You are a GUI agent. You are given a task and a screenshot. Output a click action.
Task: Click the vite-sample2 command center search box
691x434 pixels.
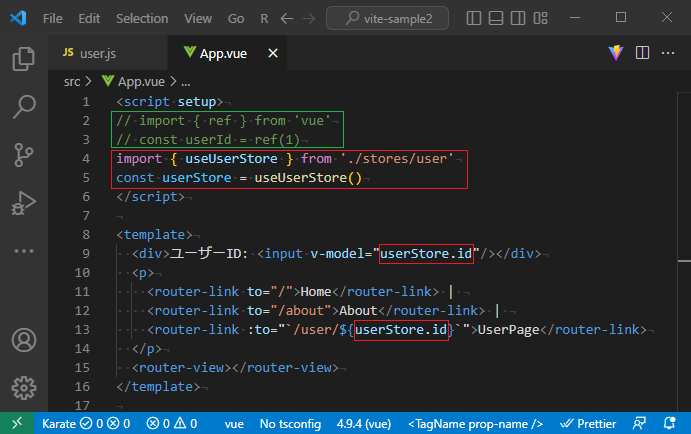coord(387,18)
